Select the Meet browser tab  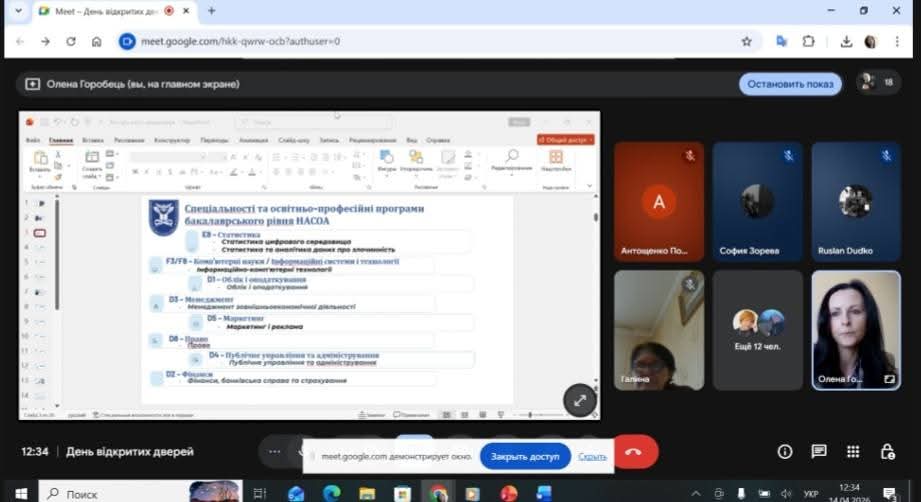[100, 11]
